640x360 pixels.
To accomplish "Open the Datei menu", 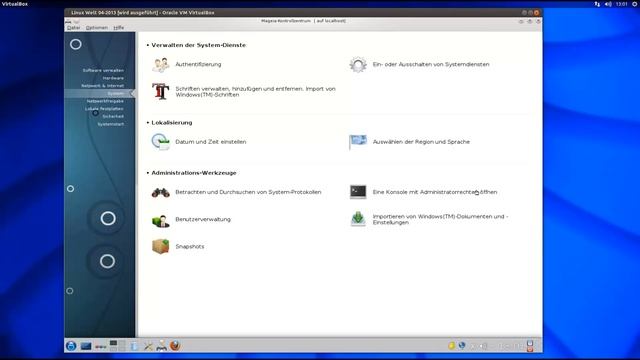I will tap(73, 28).
